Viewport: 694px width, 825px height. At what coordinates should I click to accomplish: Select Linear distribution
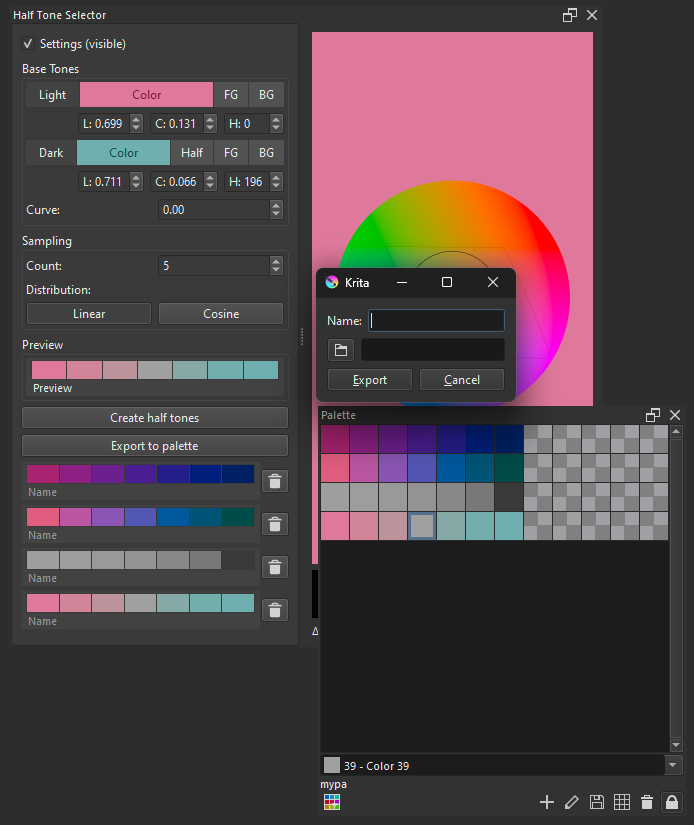coord(89,314)
